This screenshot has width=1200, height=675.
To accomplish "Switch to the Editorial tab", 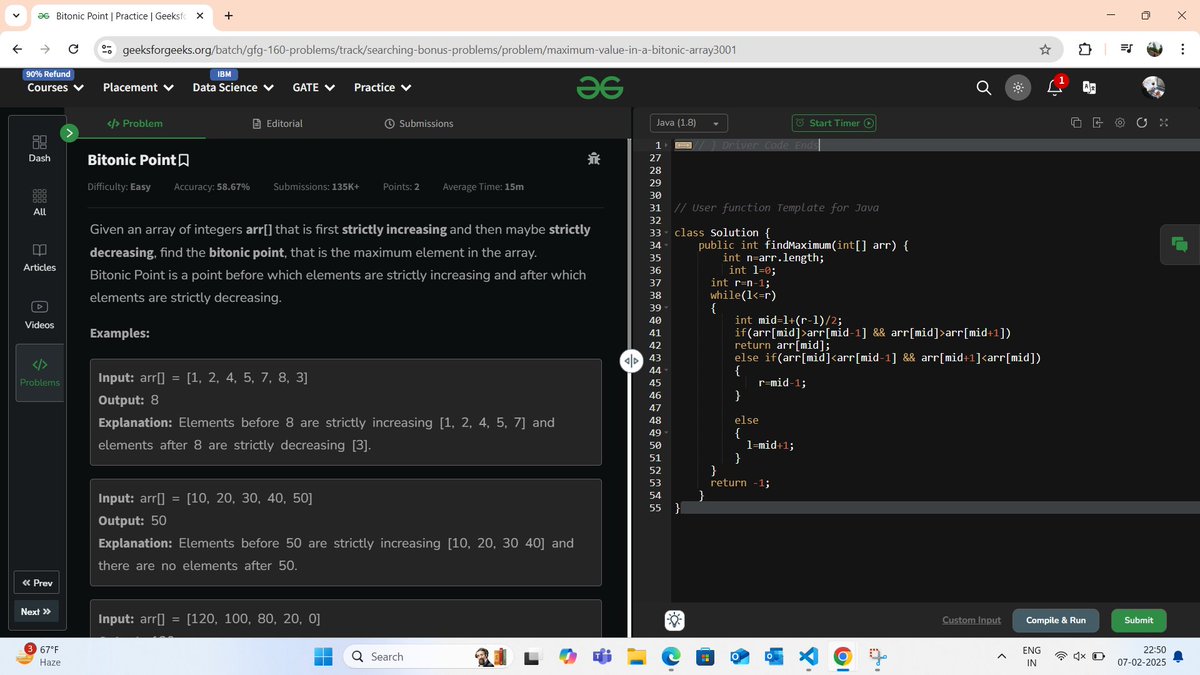I will (278, 123).
